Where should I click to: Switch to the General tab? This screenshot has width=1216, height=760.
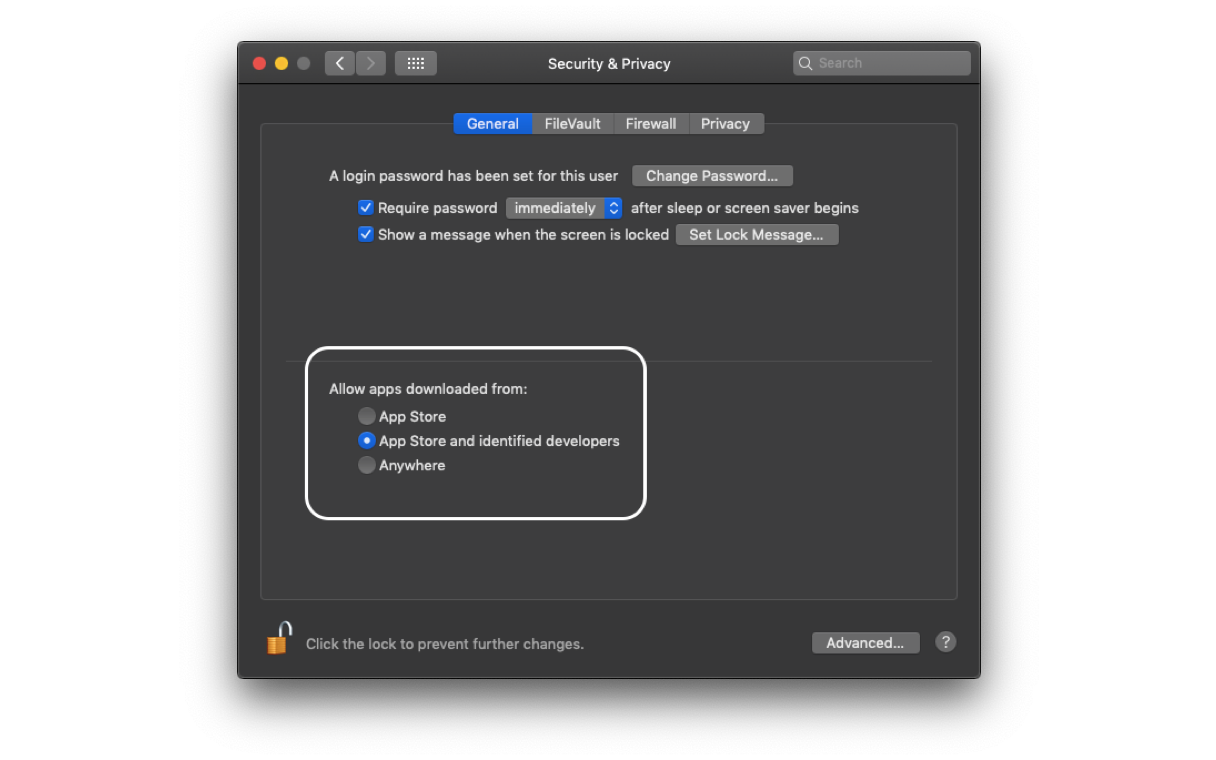click(x=492, y=124)
